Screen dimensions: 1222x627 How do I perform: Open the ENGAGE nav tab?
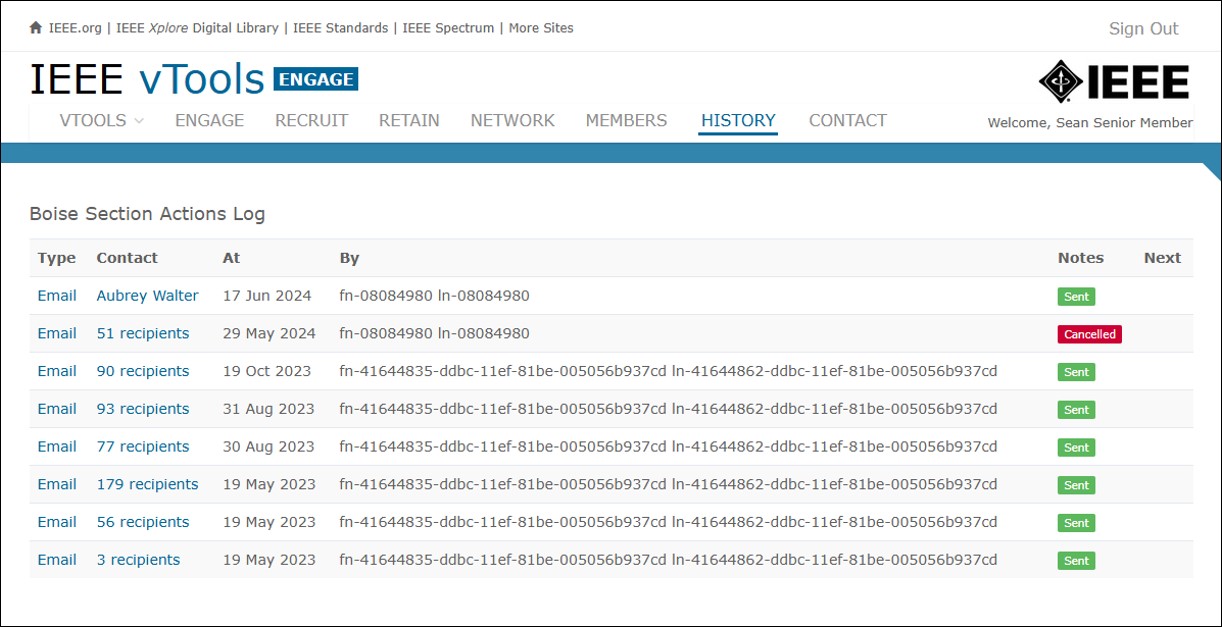coord(209,120)
